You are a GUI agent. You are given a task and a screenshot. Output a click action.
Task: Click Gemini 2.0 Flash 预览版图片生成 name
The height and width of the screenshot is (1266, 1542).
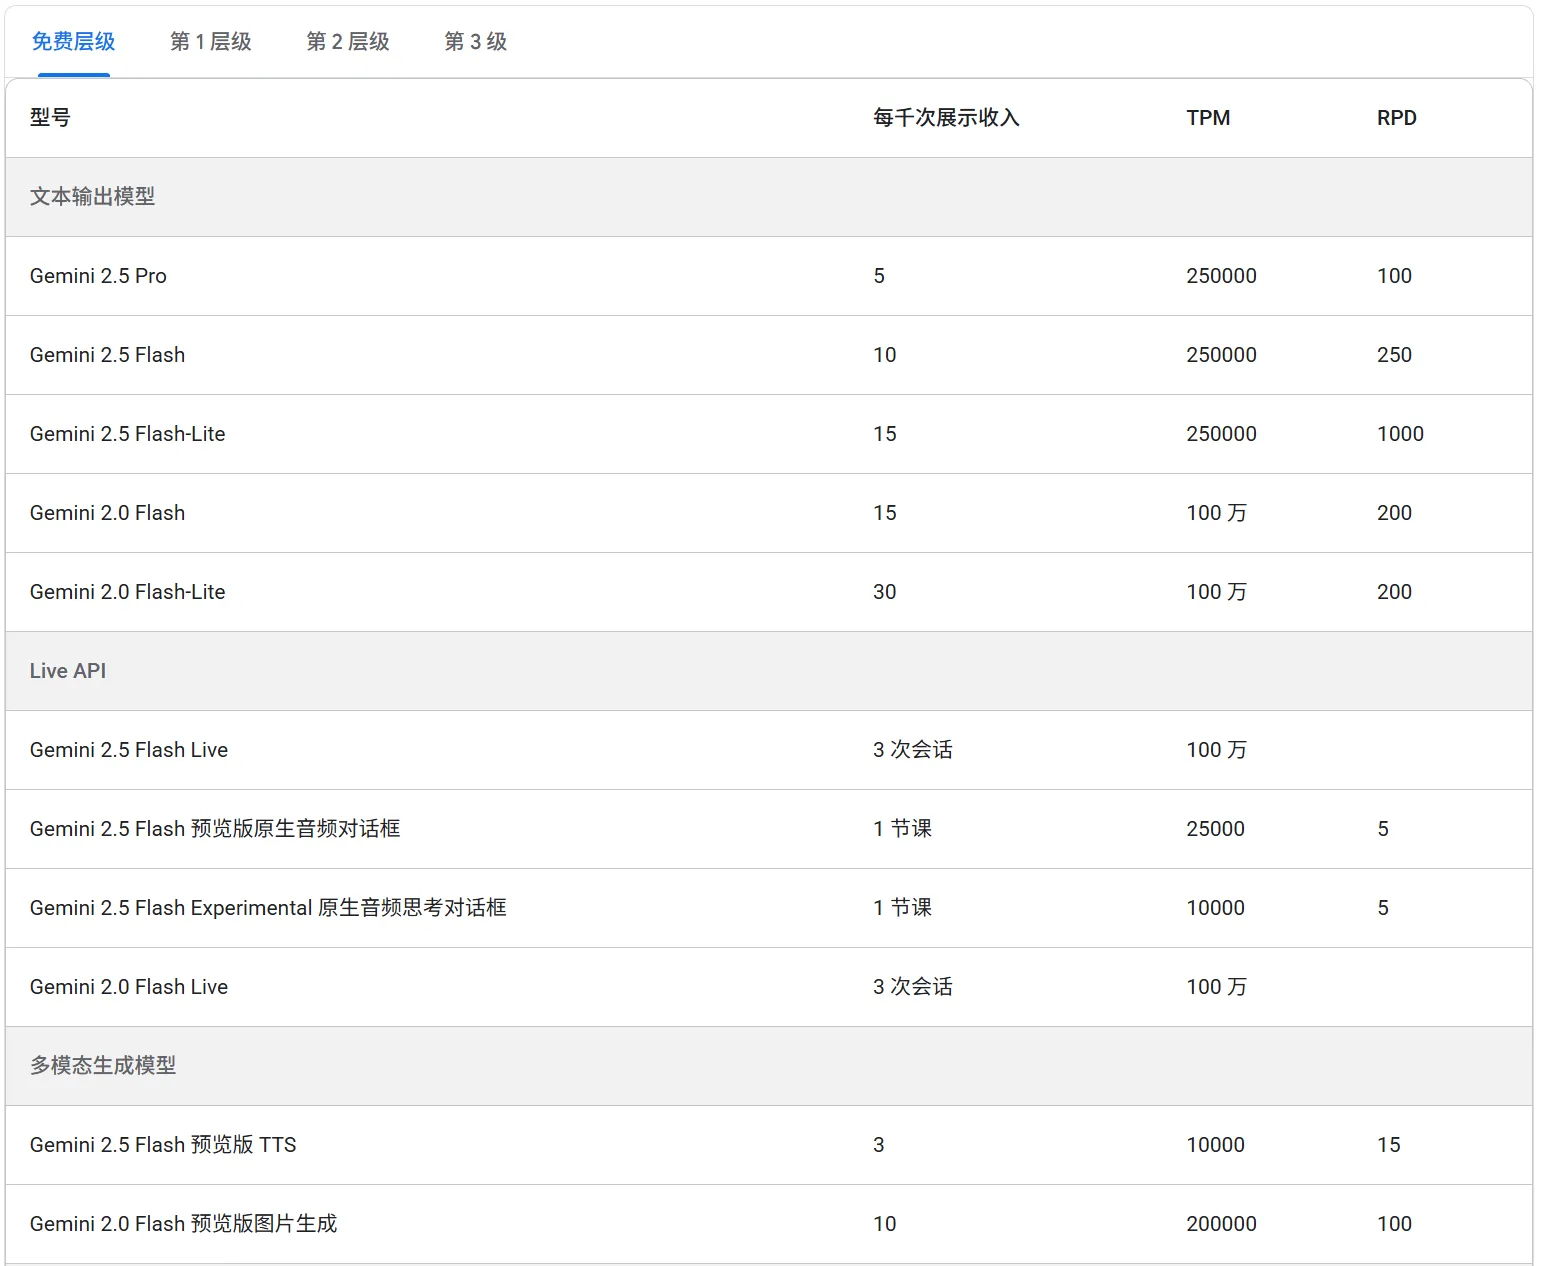coord(183,1224)
